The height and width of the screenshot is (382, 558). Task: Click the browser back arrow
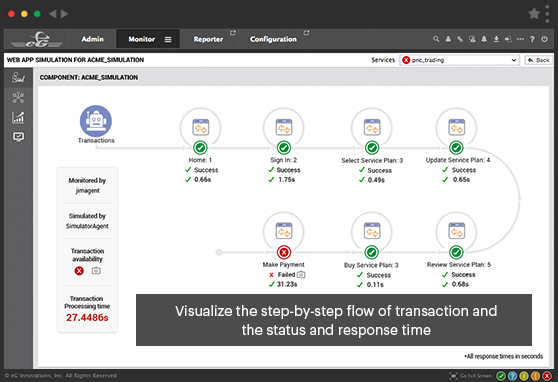(52, 14)
